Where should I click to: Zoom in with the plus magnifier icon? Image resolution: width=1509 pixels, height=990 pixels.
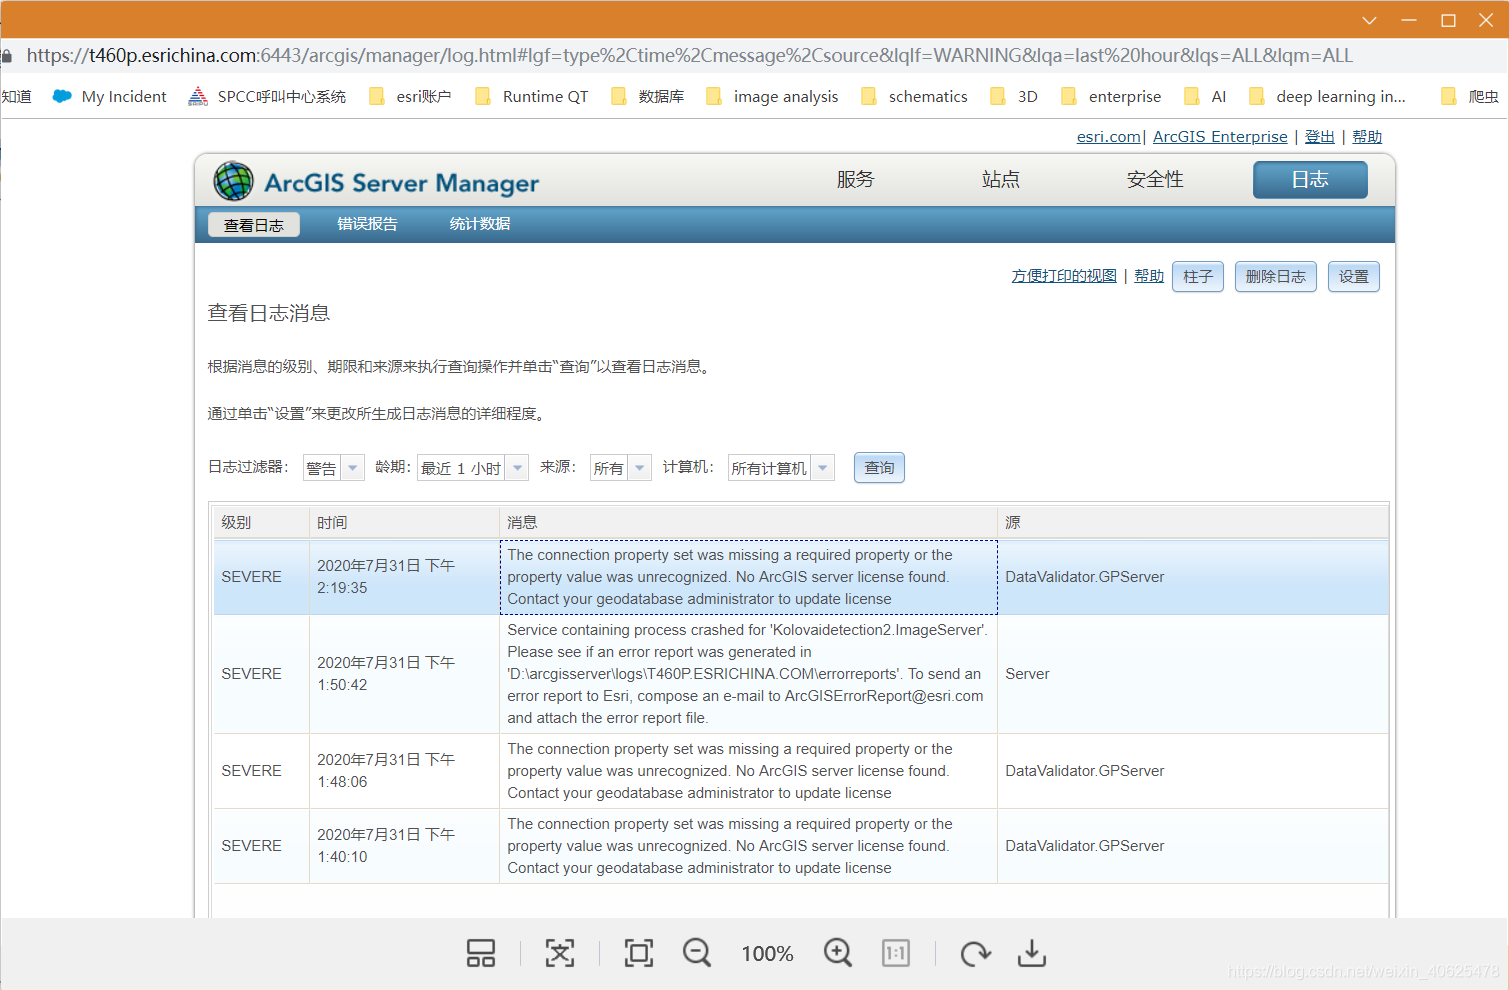point(838,953)
